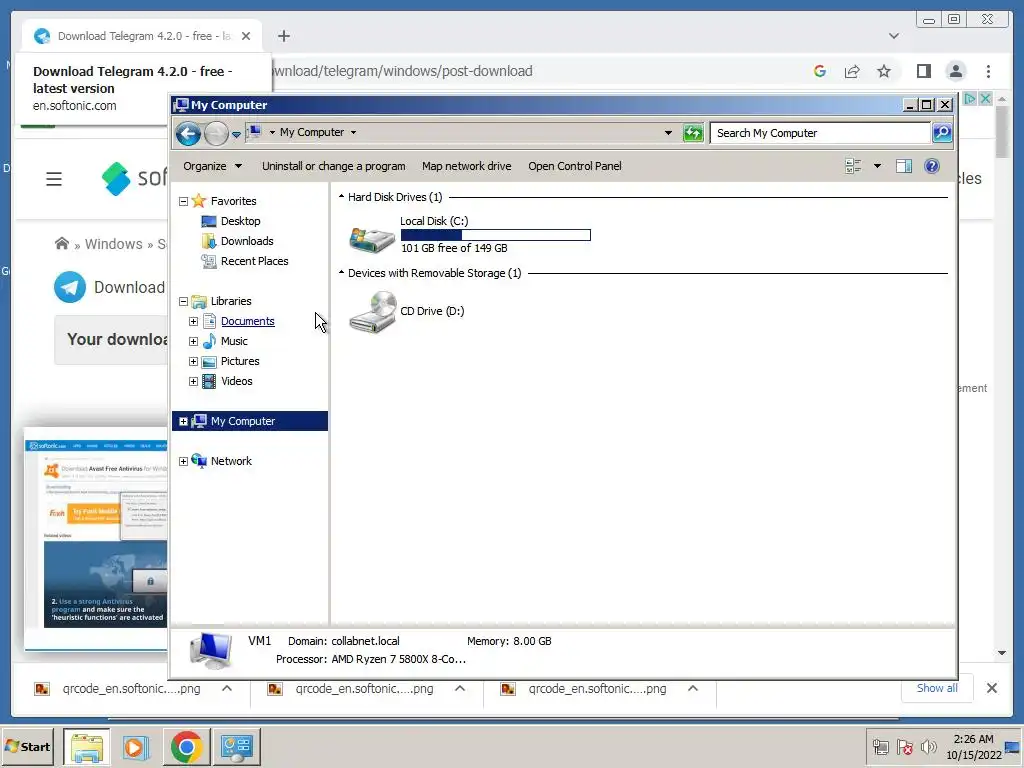Click the Pictures library icon
This screenshot has height=768, width=1024.
coord(209,362)
